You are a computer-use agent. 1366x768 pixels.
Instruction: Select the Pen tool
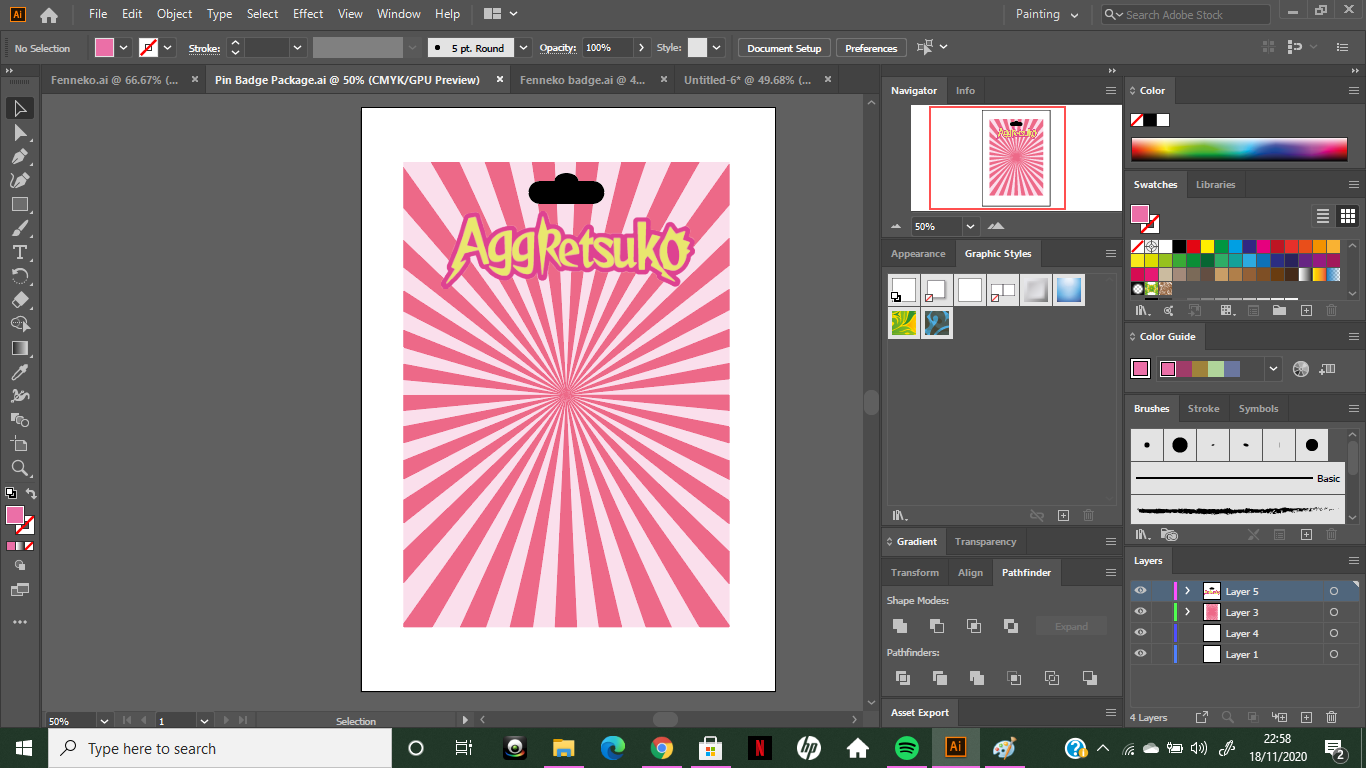click(x=20, y=156)
